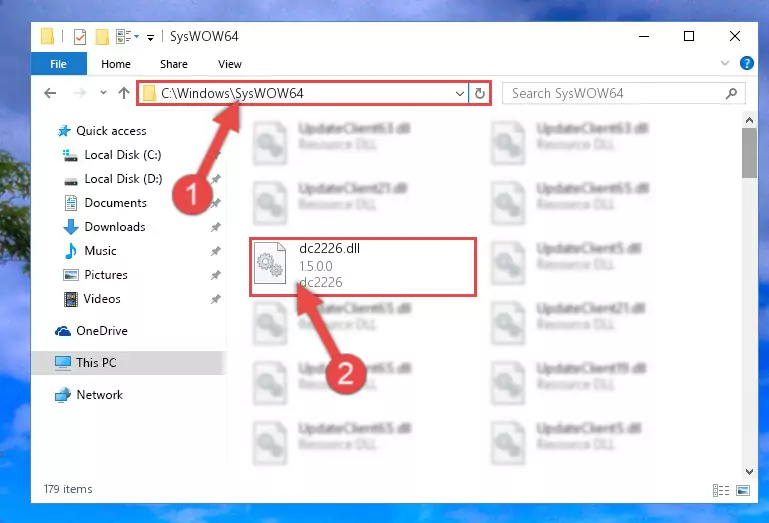Open Help via the question mark icon
769x523 pixels.
(x=746, y=63)
